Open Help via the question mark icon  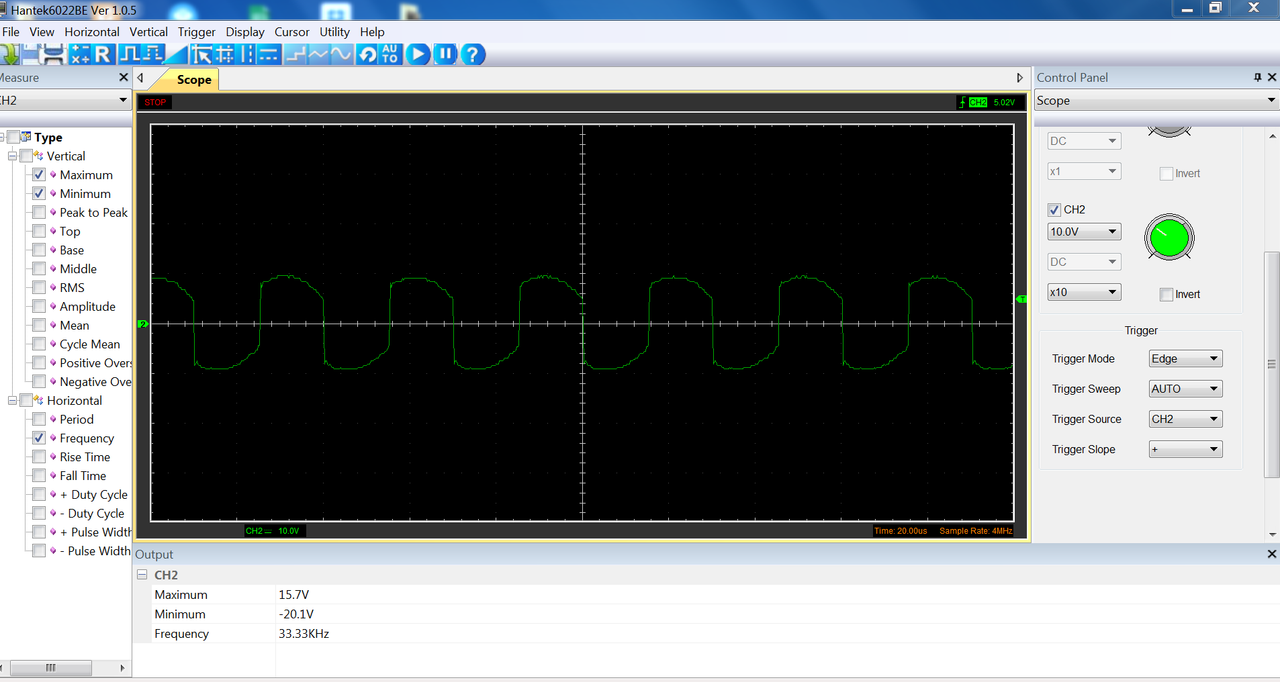[473, 54]
